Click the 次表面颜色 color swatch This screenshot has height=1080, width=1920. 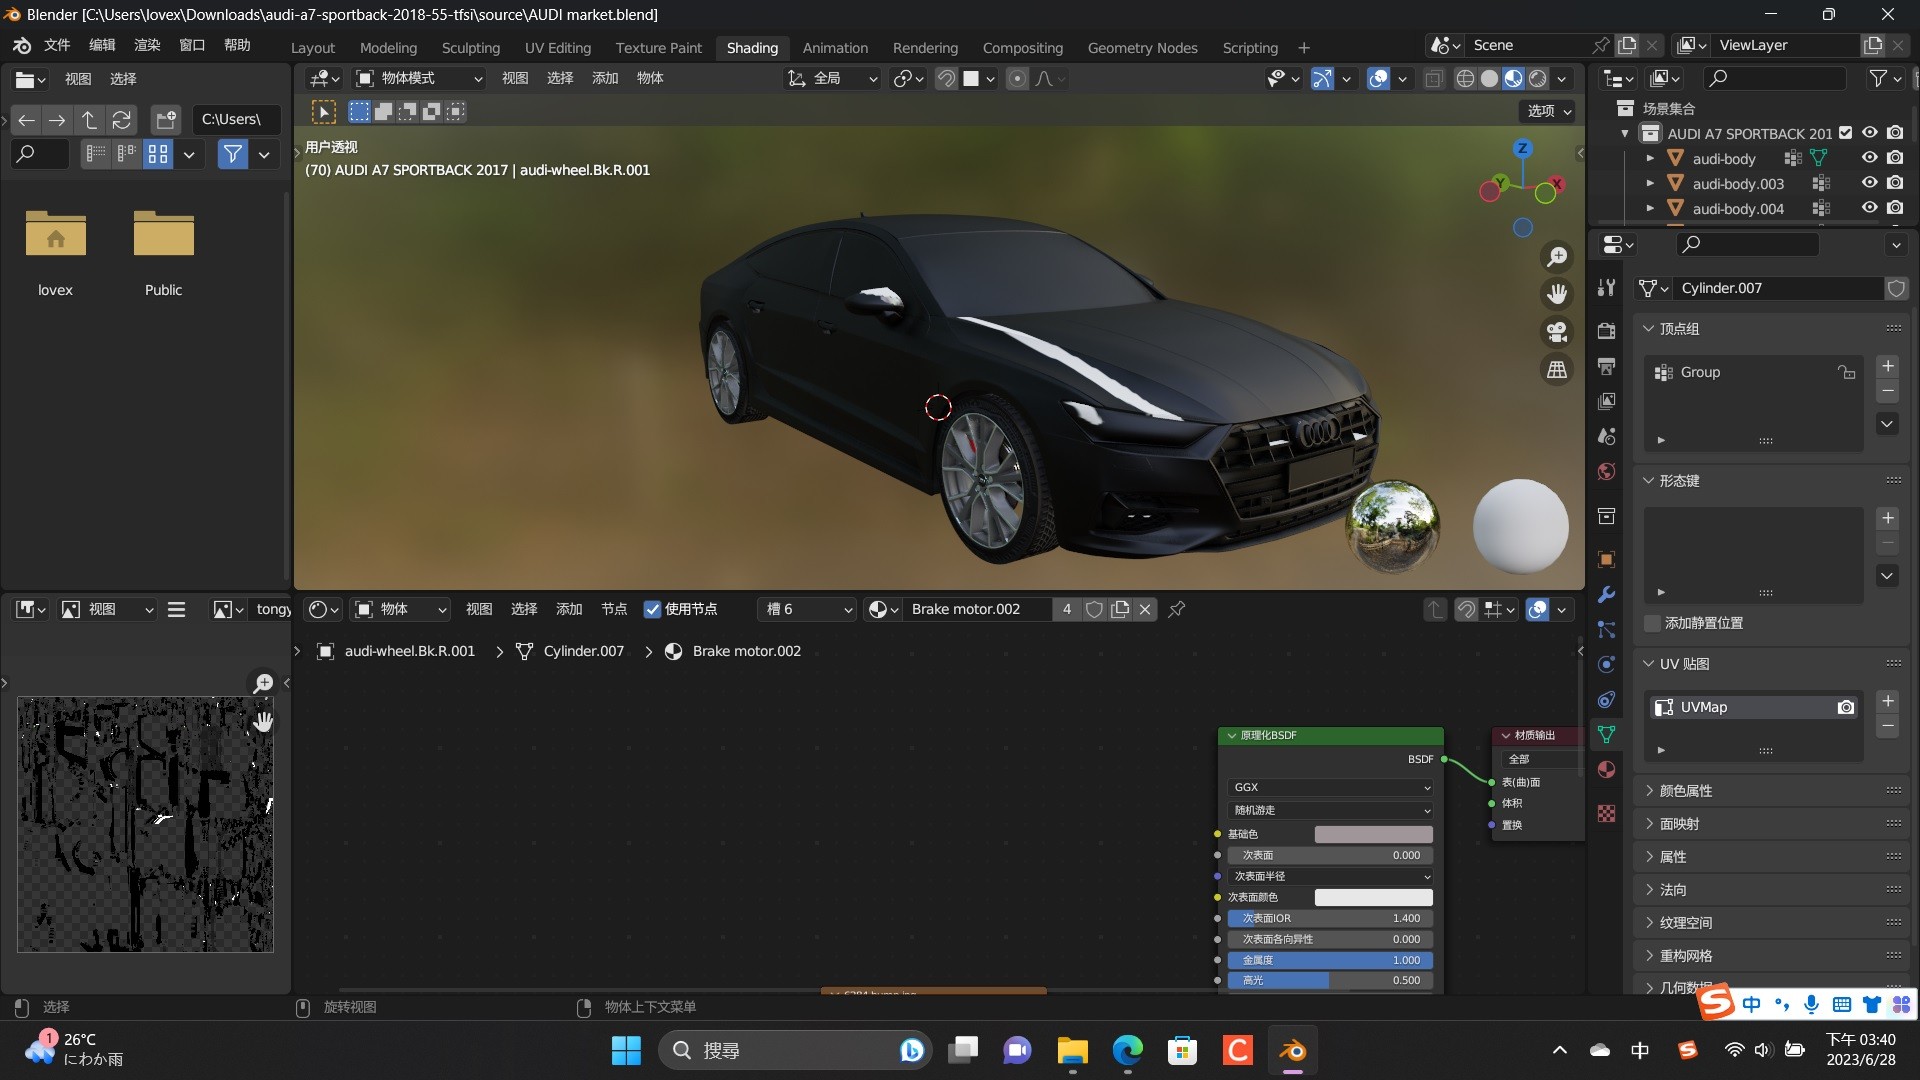pos(1373,897)
